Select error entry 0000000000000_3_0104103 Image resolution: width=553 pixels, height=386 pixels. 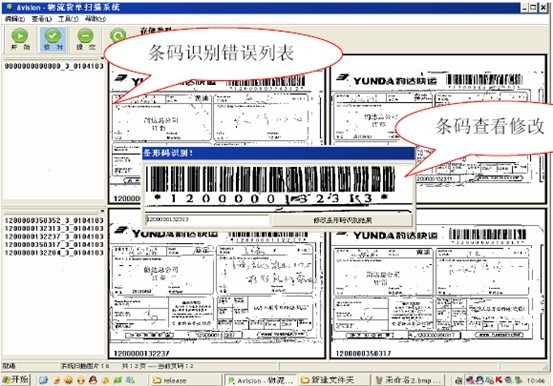point(54,66)
